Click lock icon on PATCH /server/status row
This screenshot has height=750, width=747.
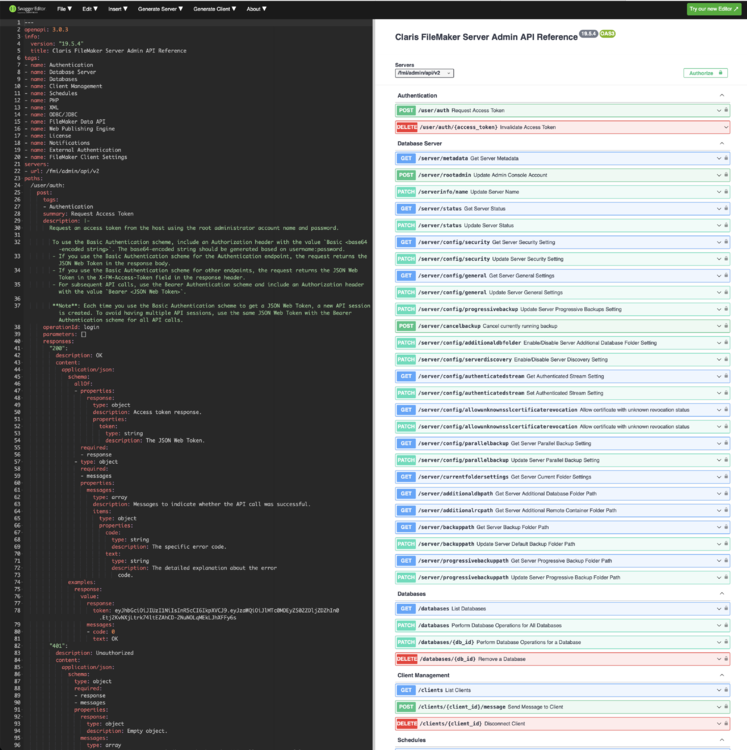[726, 225]
